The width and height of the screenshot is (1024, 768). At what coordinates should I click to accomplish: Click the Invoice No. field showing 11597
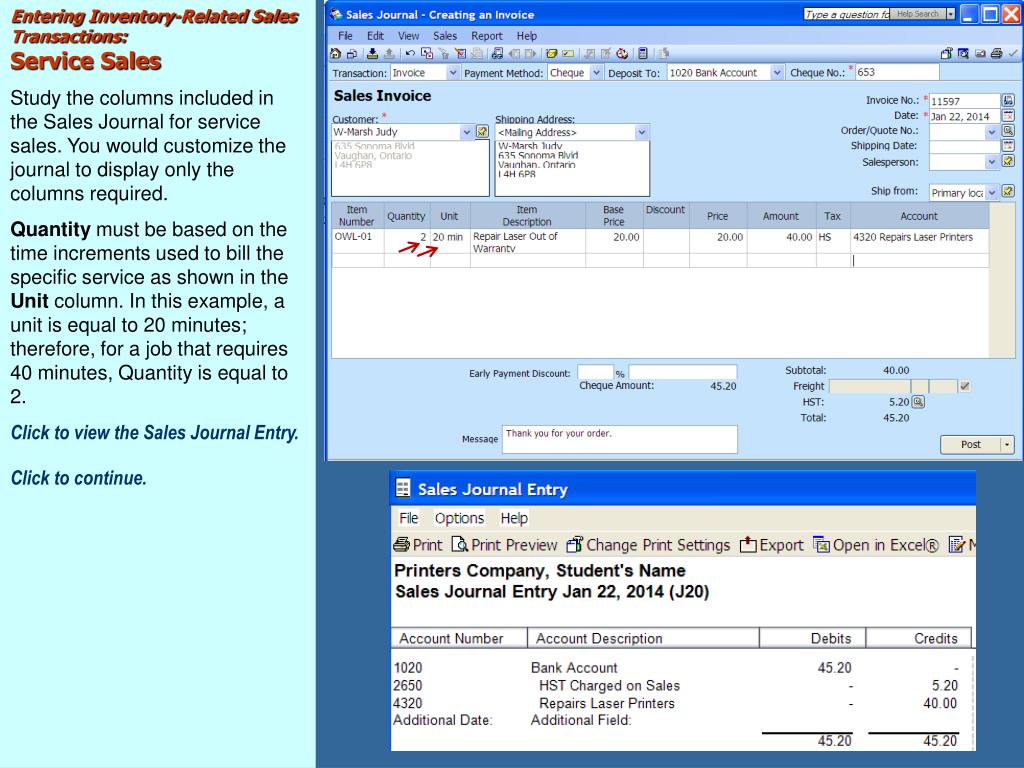pos(965,101)
